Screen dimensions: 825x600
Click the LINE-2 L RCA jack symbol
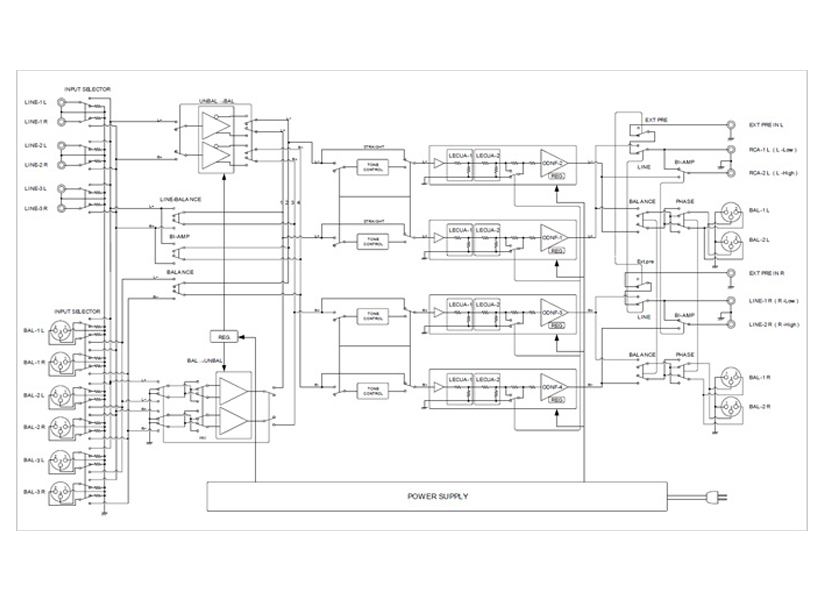click(x=62, y=146)
